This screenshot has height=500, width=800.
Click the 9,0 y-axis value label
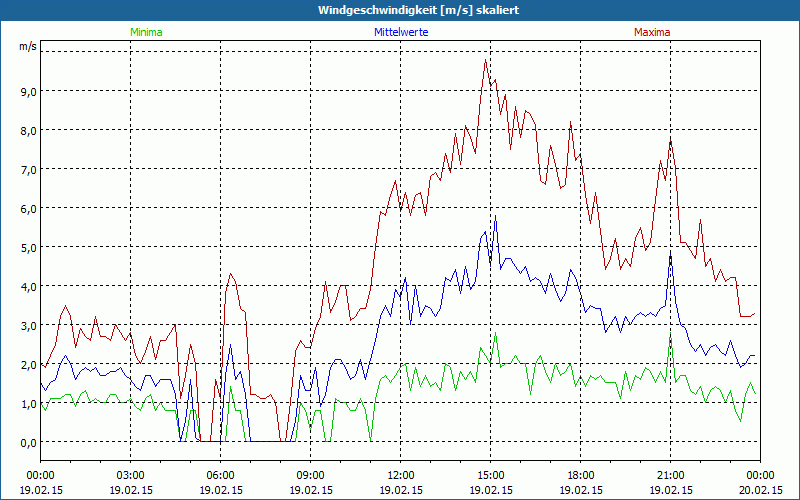click(27, 91)
